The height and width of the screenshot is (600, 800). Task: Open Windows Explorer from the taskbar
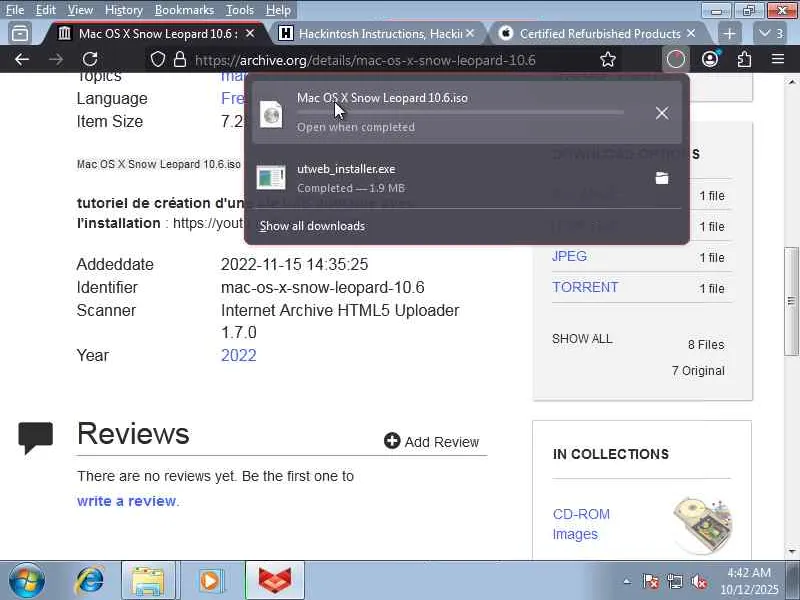point(148,581)
